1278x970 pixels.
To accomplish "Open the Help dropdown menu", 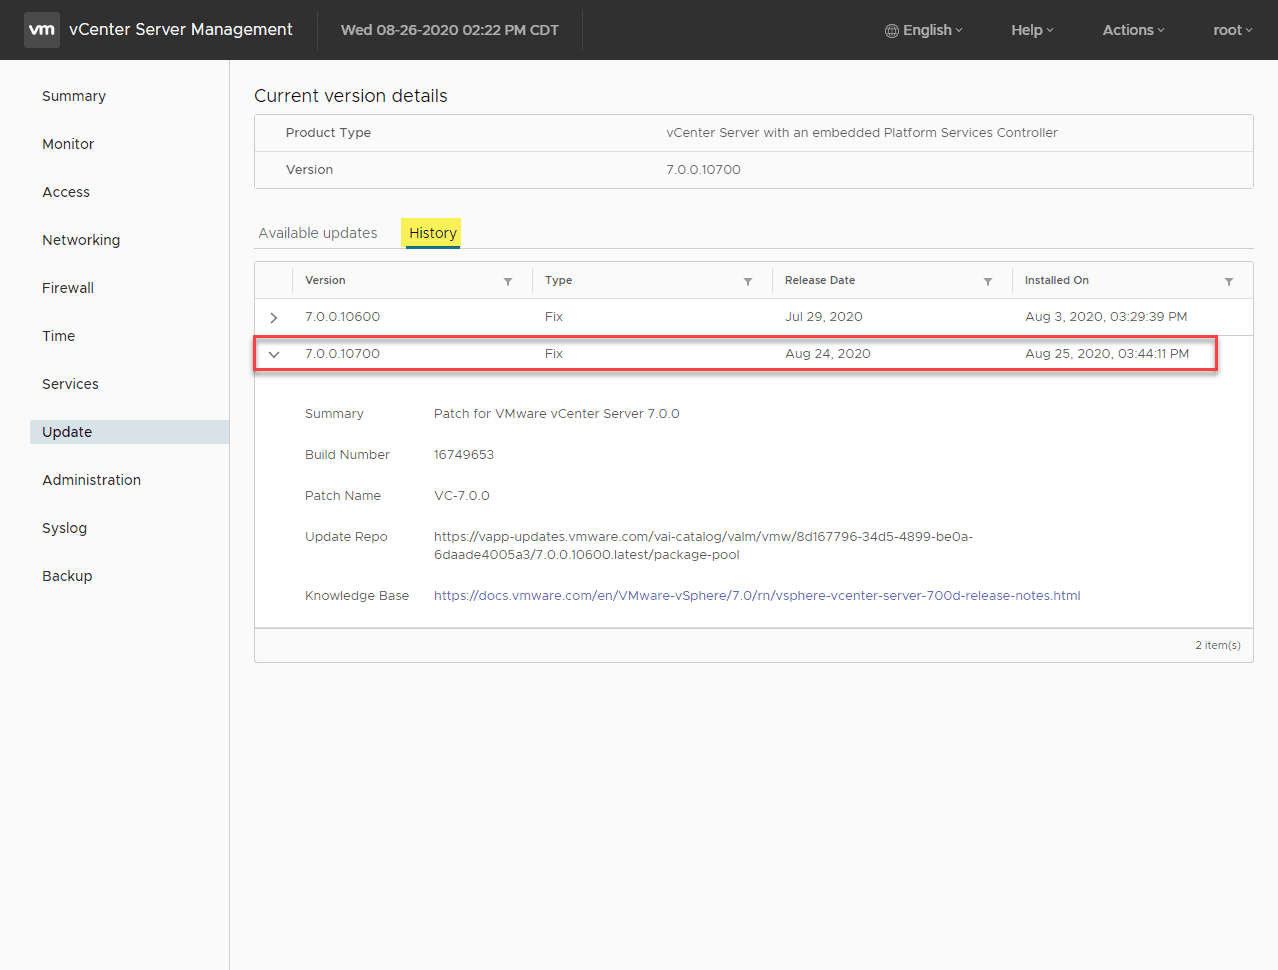I will (x=1032, y=30).
